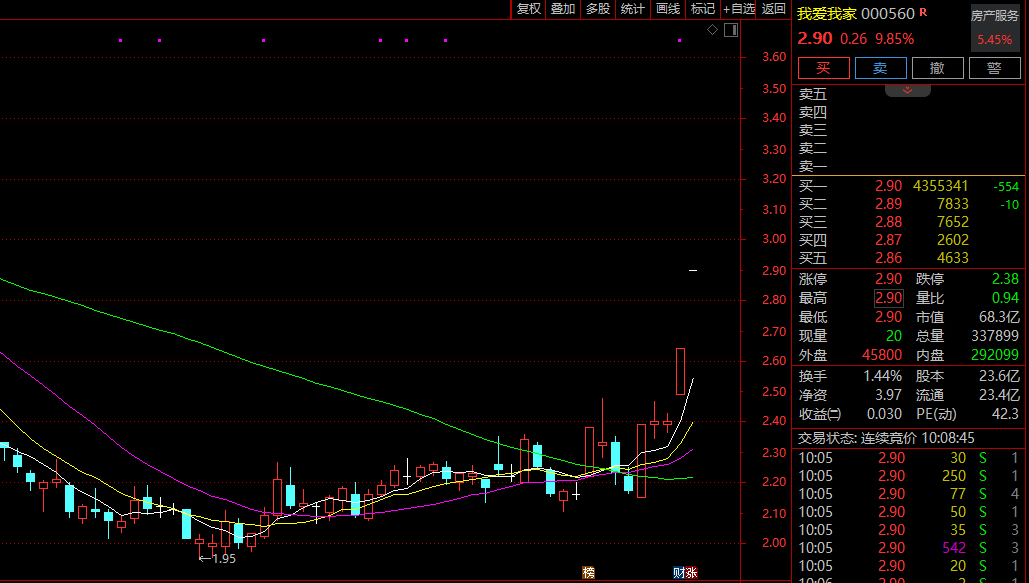This screenshot has width=1029, height=583.
Task: Click 市值 value 68.3亿
Action: (999, 317)
